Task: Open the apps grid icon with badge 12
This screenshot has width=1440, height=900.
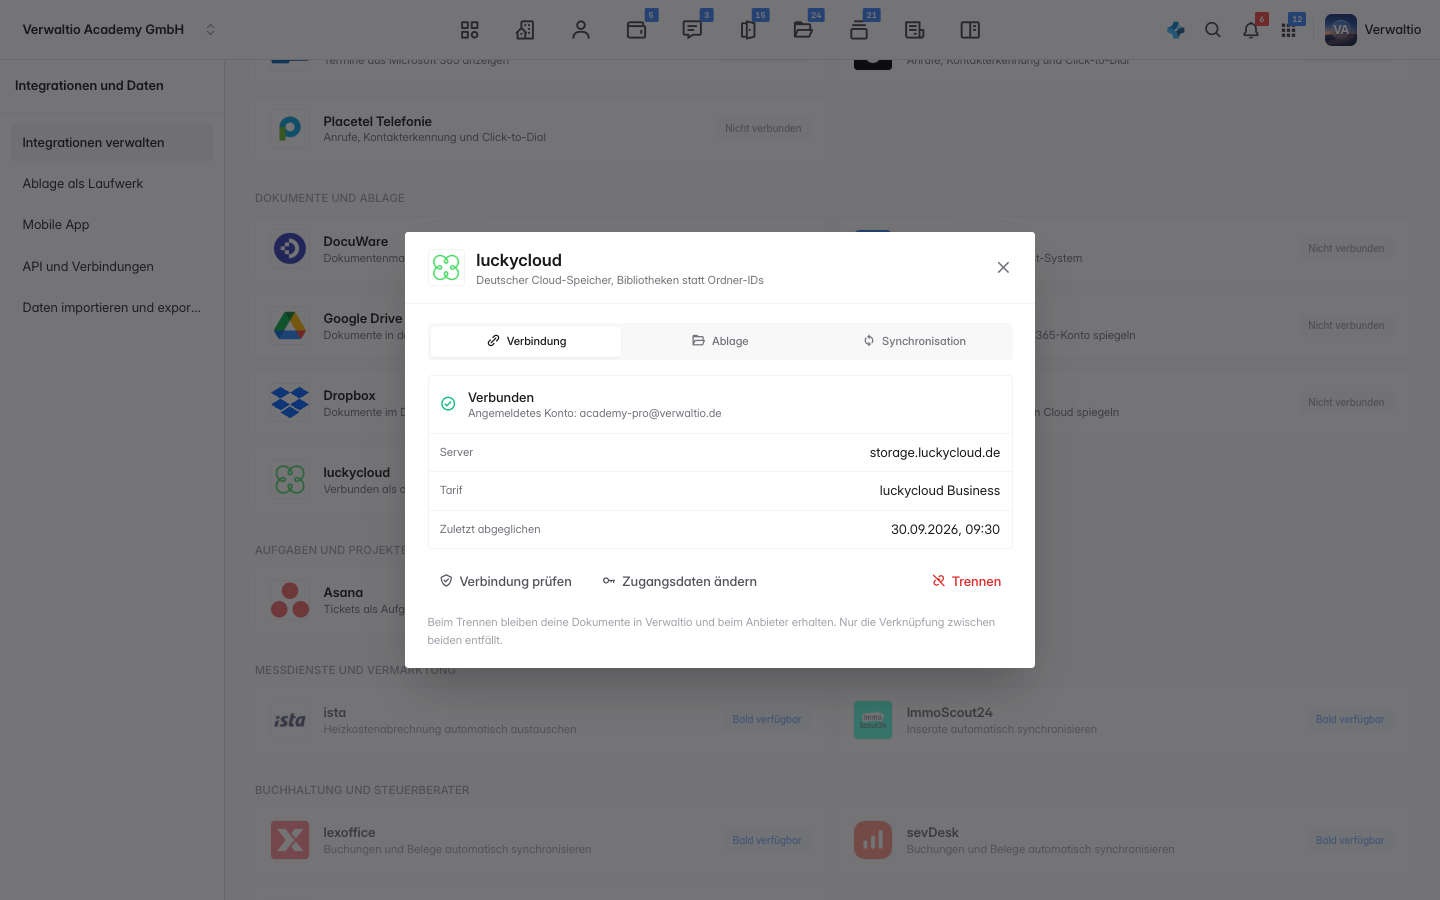Action: (x=1289, y=30)
